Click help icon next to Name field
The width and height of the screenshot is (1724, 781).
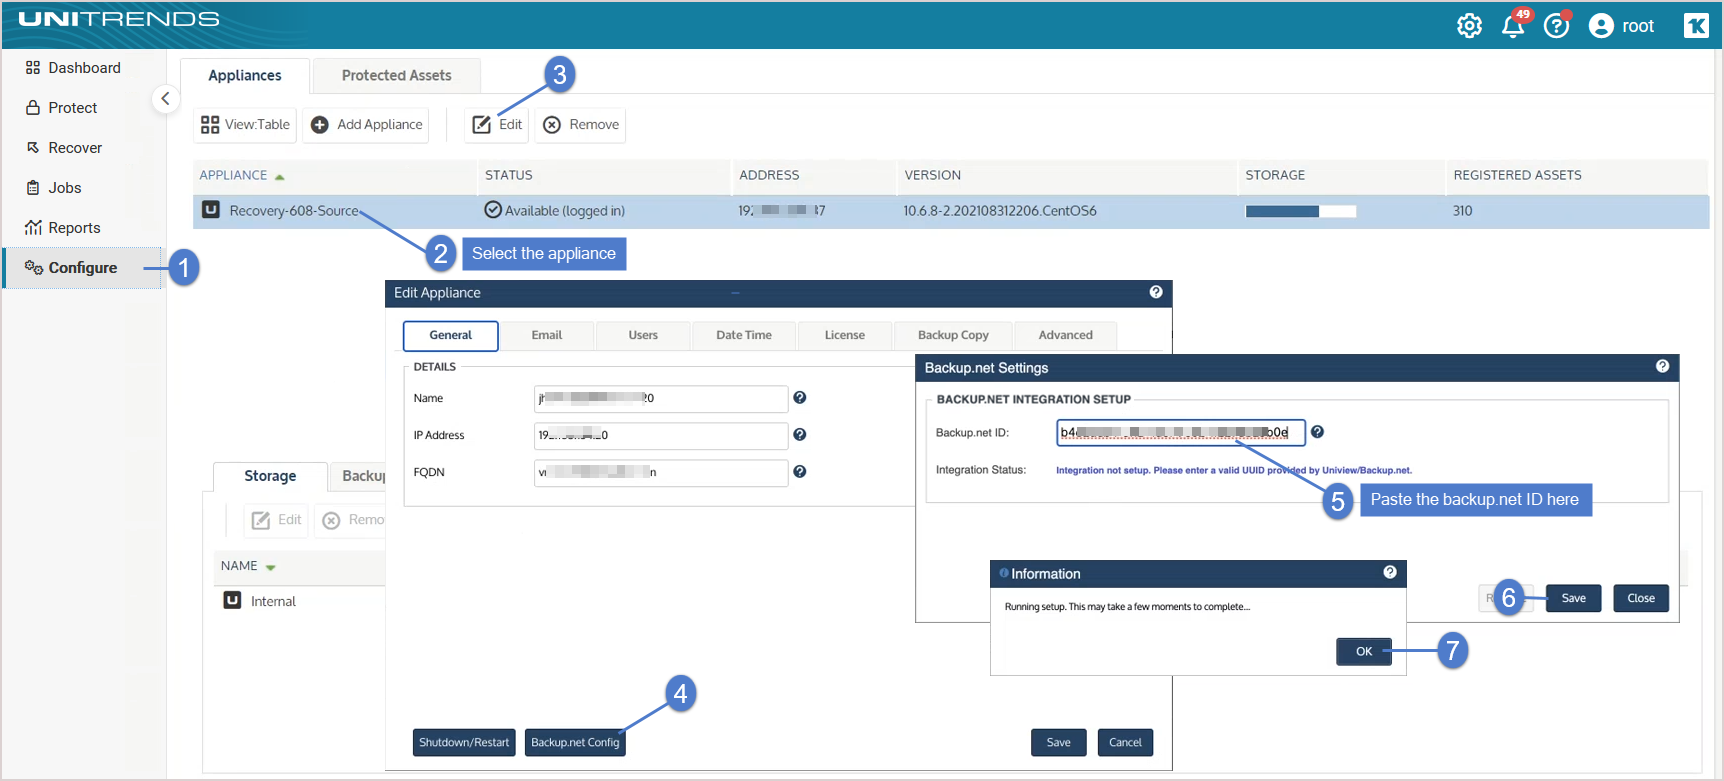(x=800, y=398)
